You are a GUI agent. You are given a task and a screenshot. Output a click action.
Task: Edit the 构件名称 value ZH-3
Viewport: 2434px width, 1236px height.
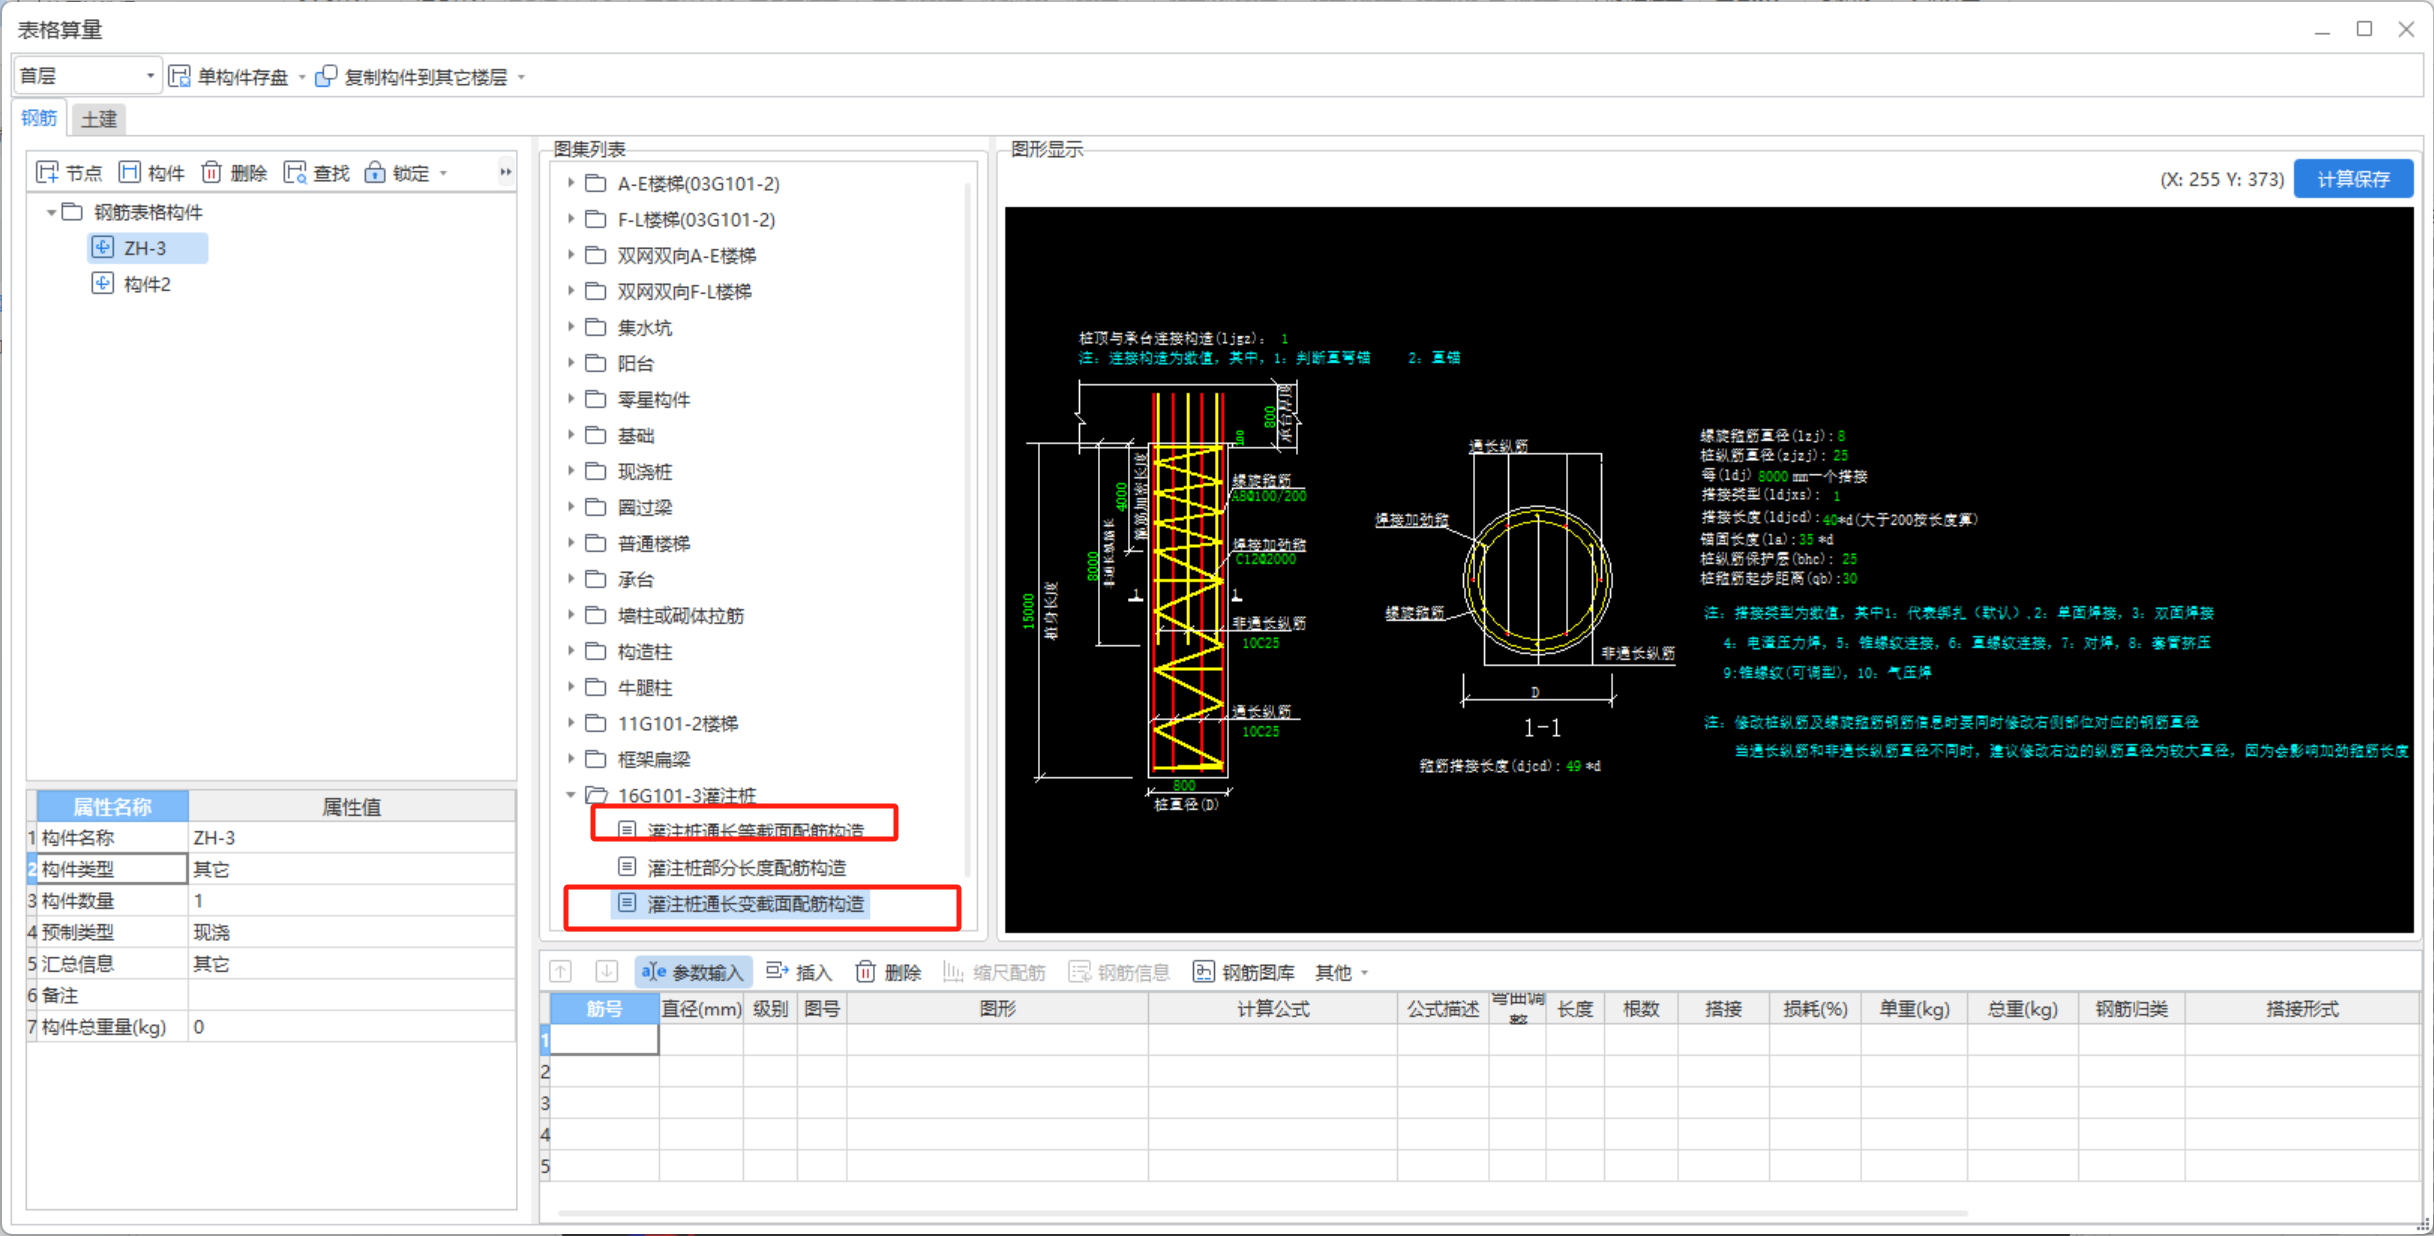pyautogui.click(x=351, y=838)
